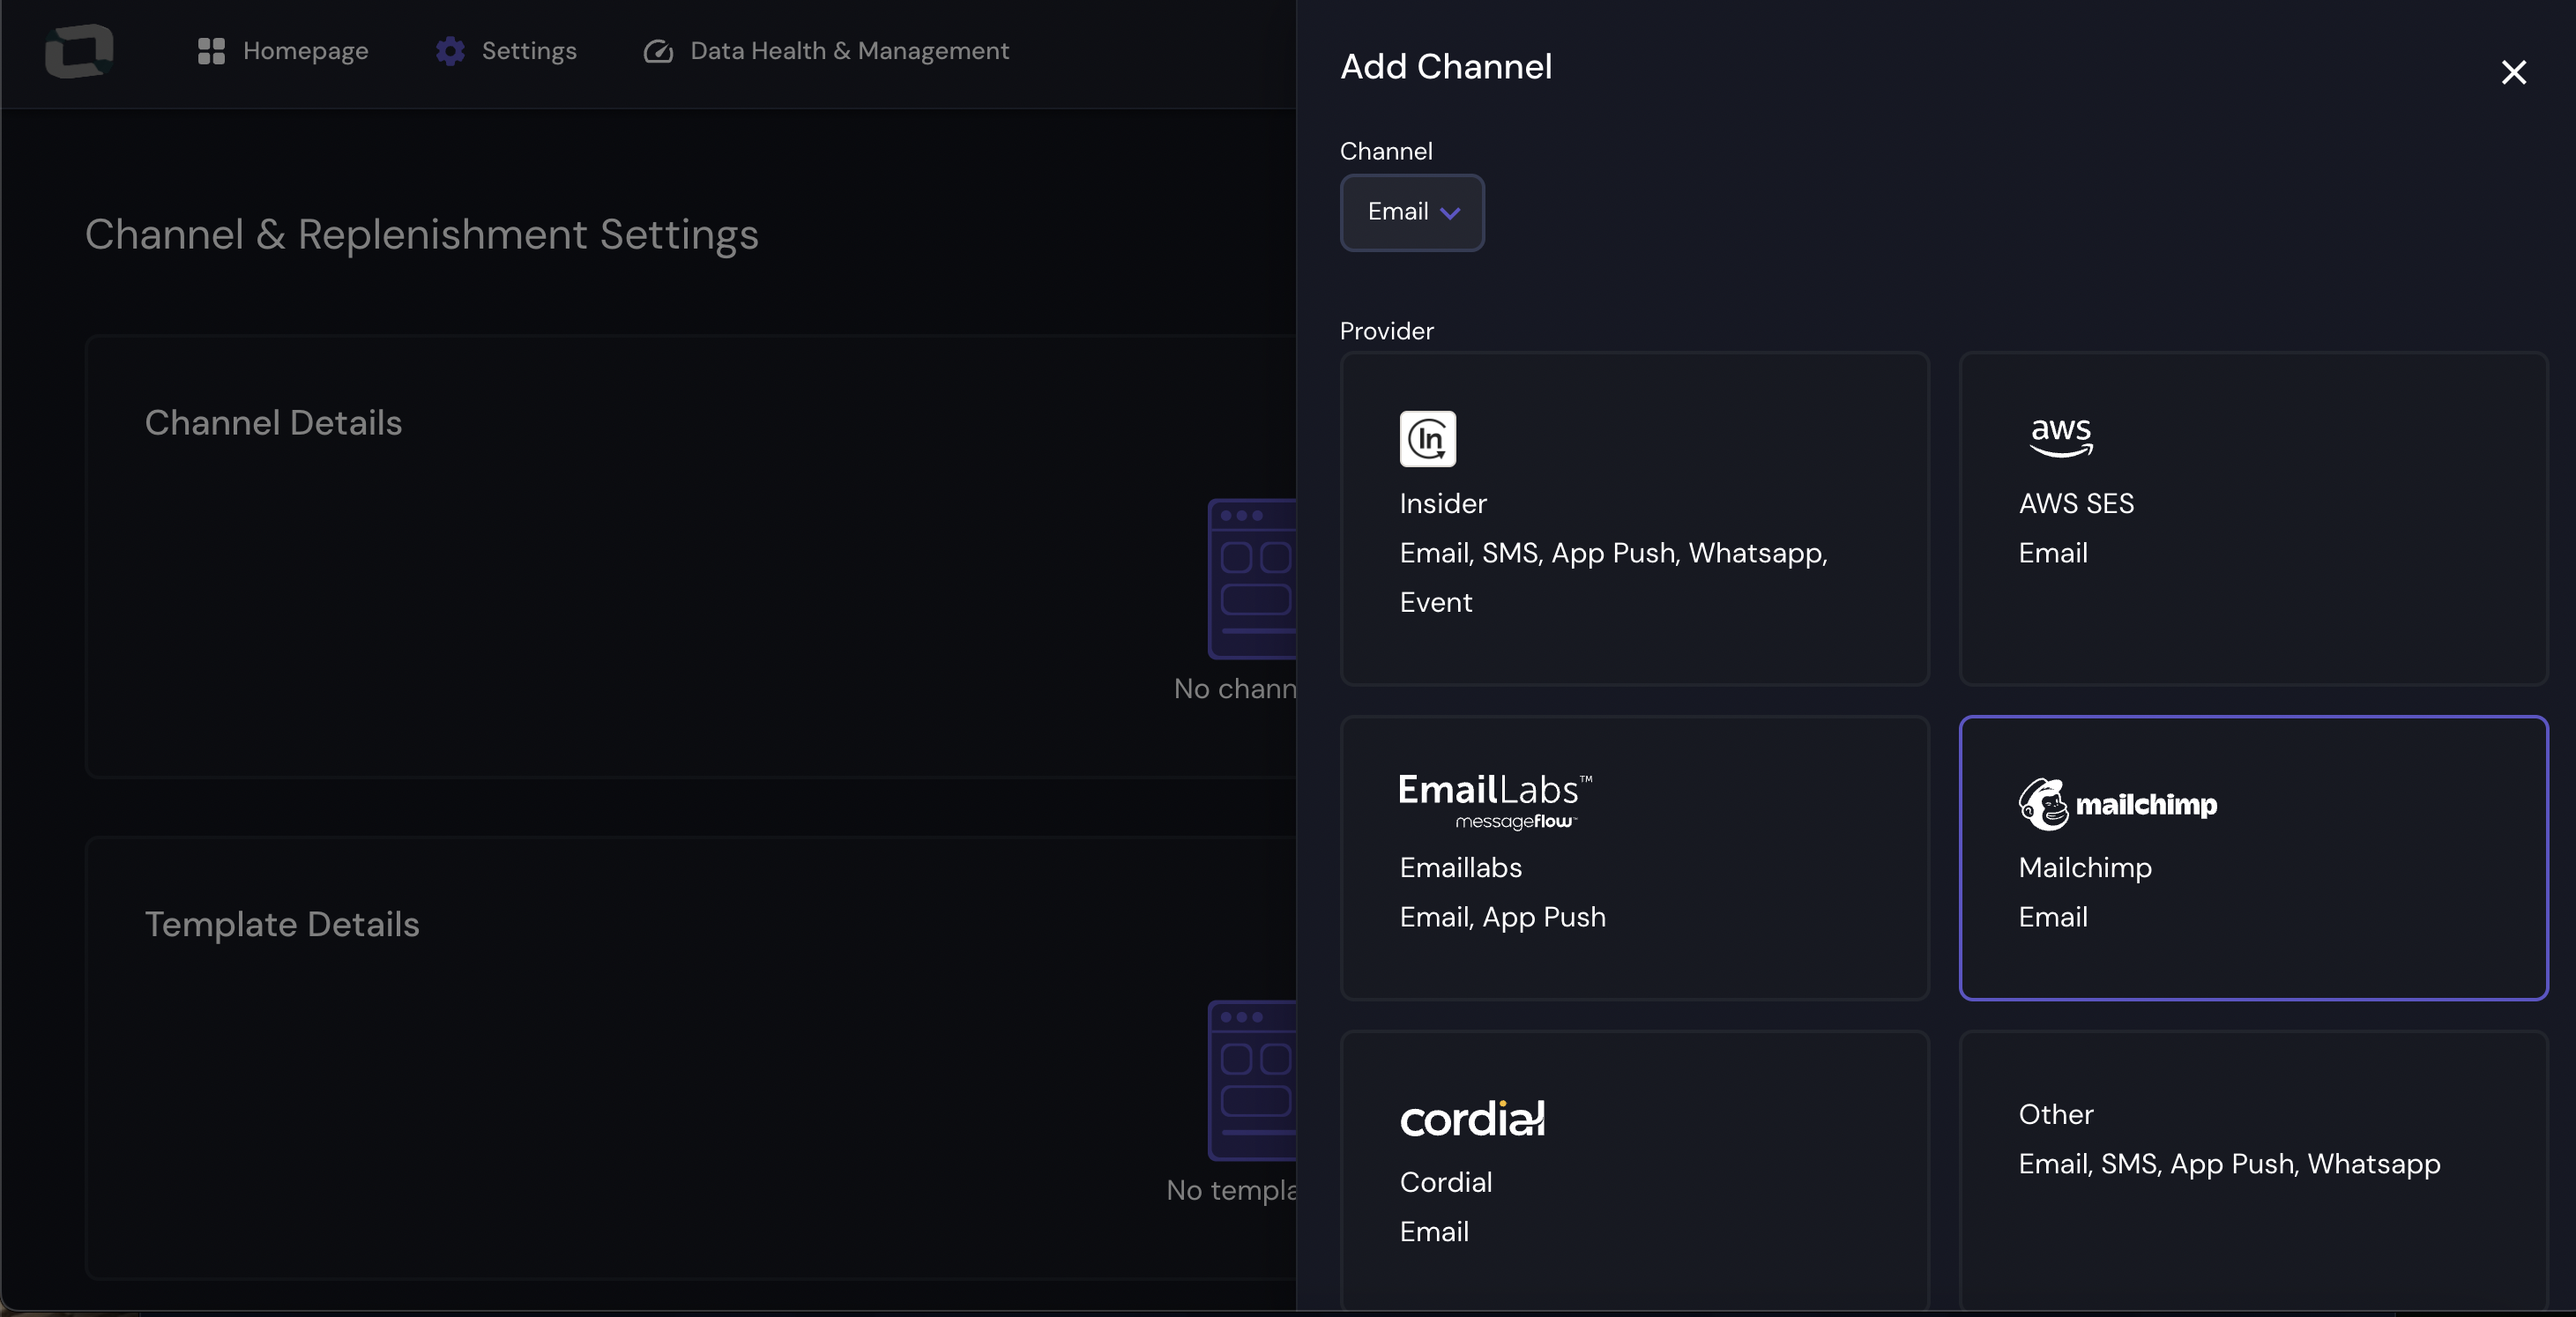
Task: Click the Settings gear icon
Action: (x=450, y=51)
